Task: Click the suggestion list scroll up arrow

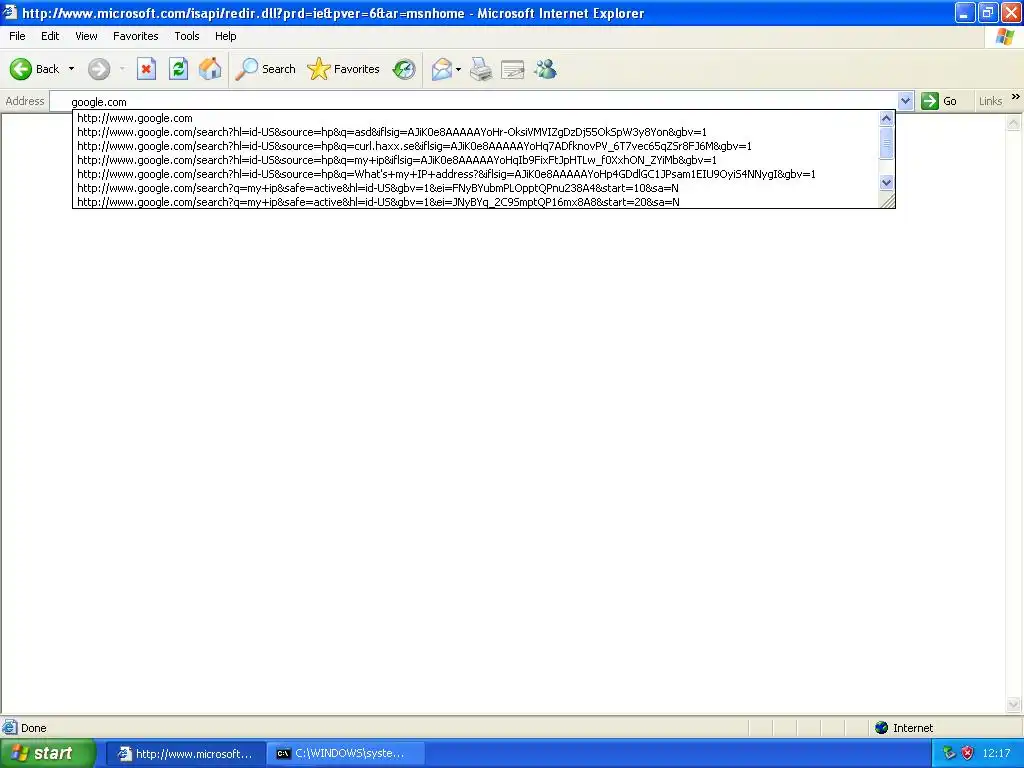Action: (886, 118)
